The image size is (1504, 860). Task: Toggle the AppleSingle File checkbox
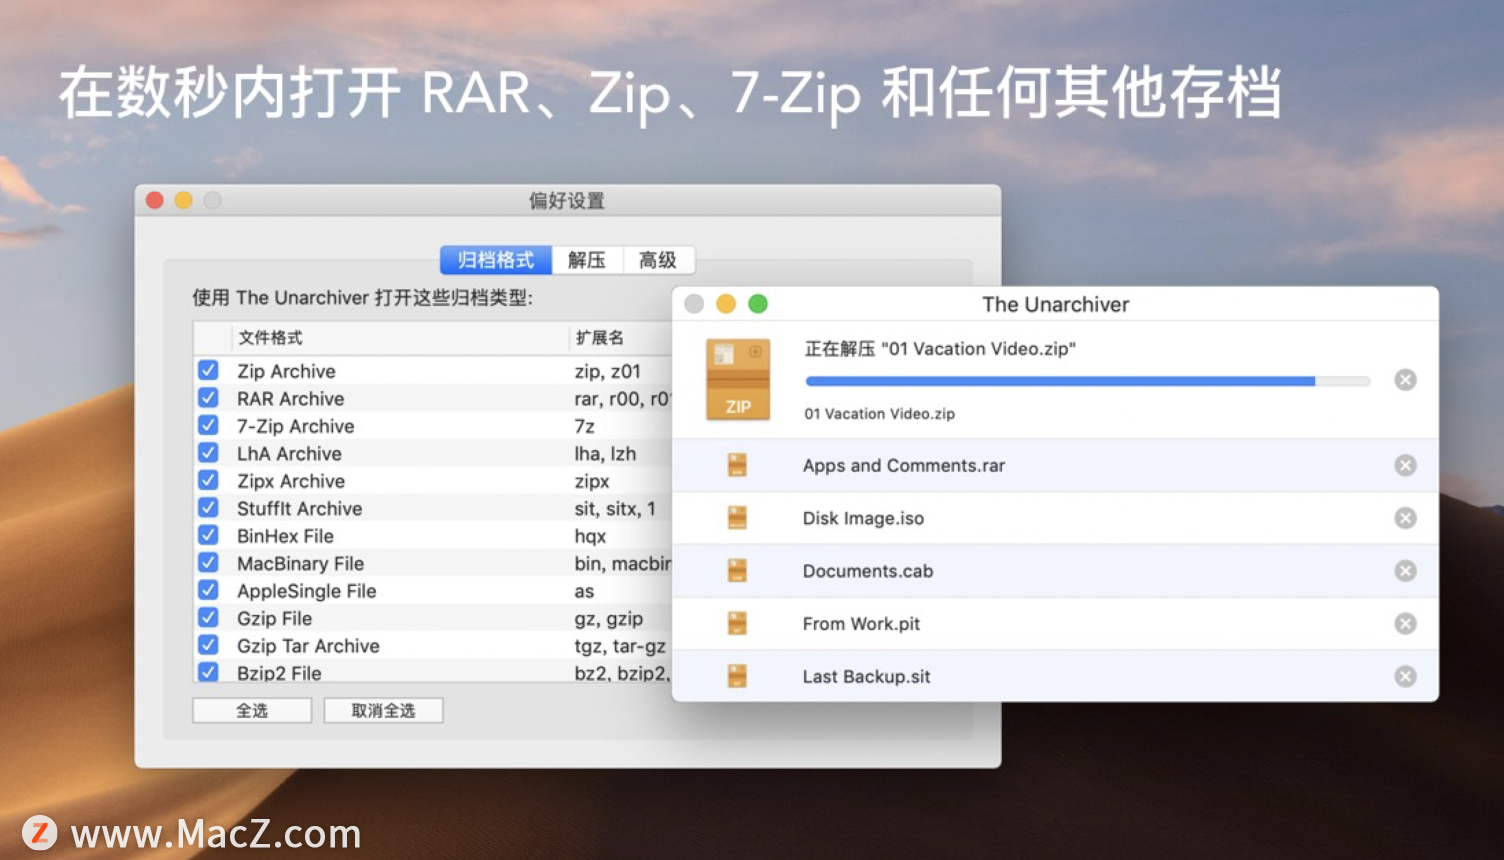click(208, 590)
